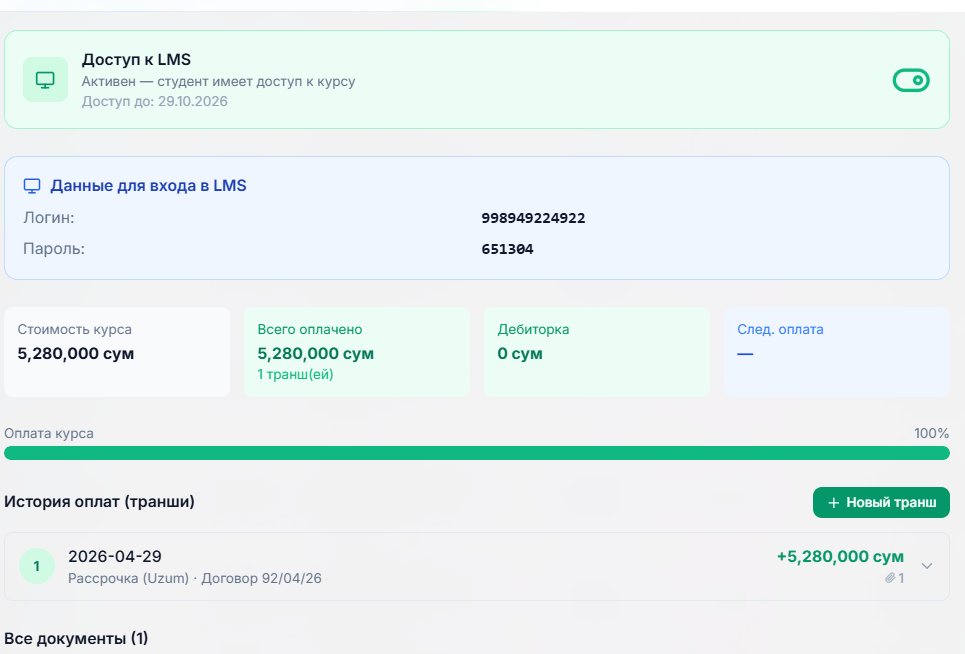Select the login value 998949224922
Viewport: 965px width, 654px height.
533,218
